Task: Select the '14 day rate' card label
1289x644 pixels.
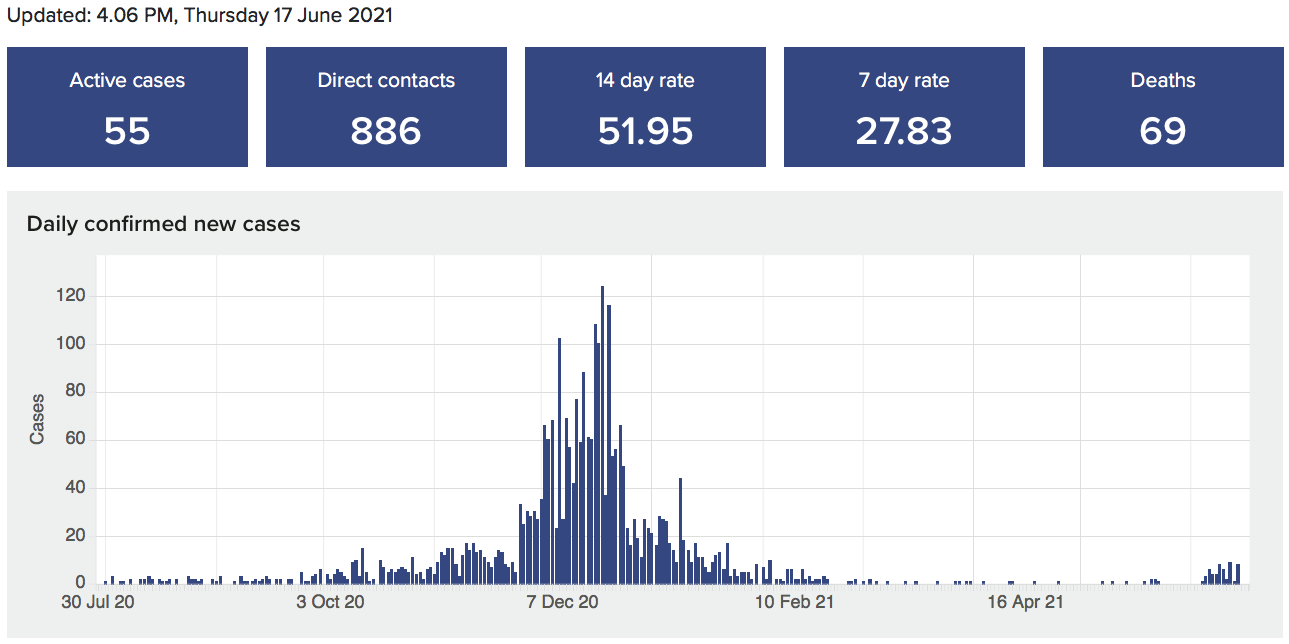Action: 645,81
